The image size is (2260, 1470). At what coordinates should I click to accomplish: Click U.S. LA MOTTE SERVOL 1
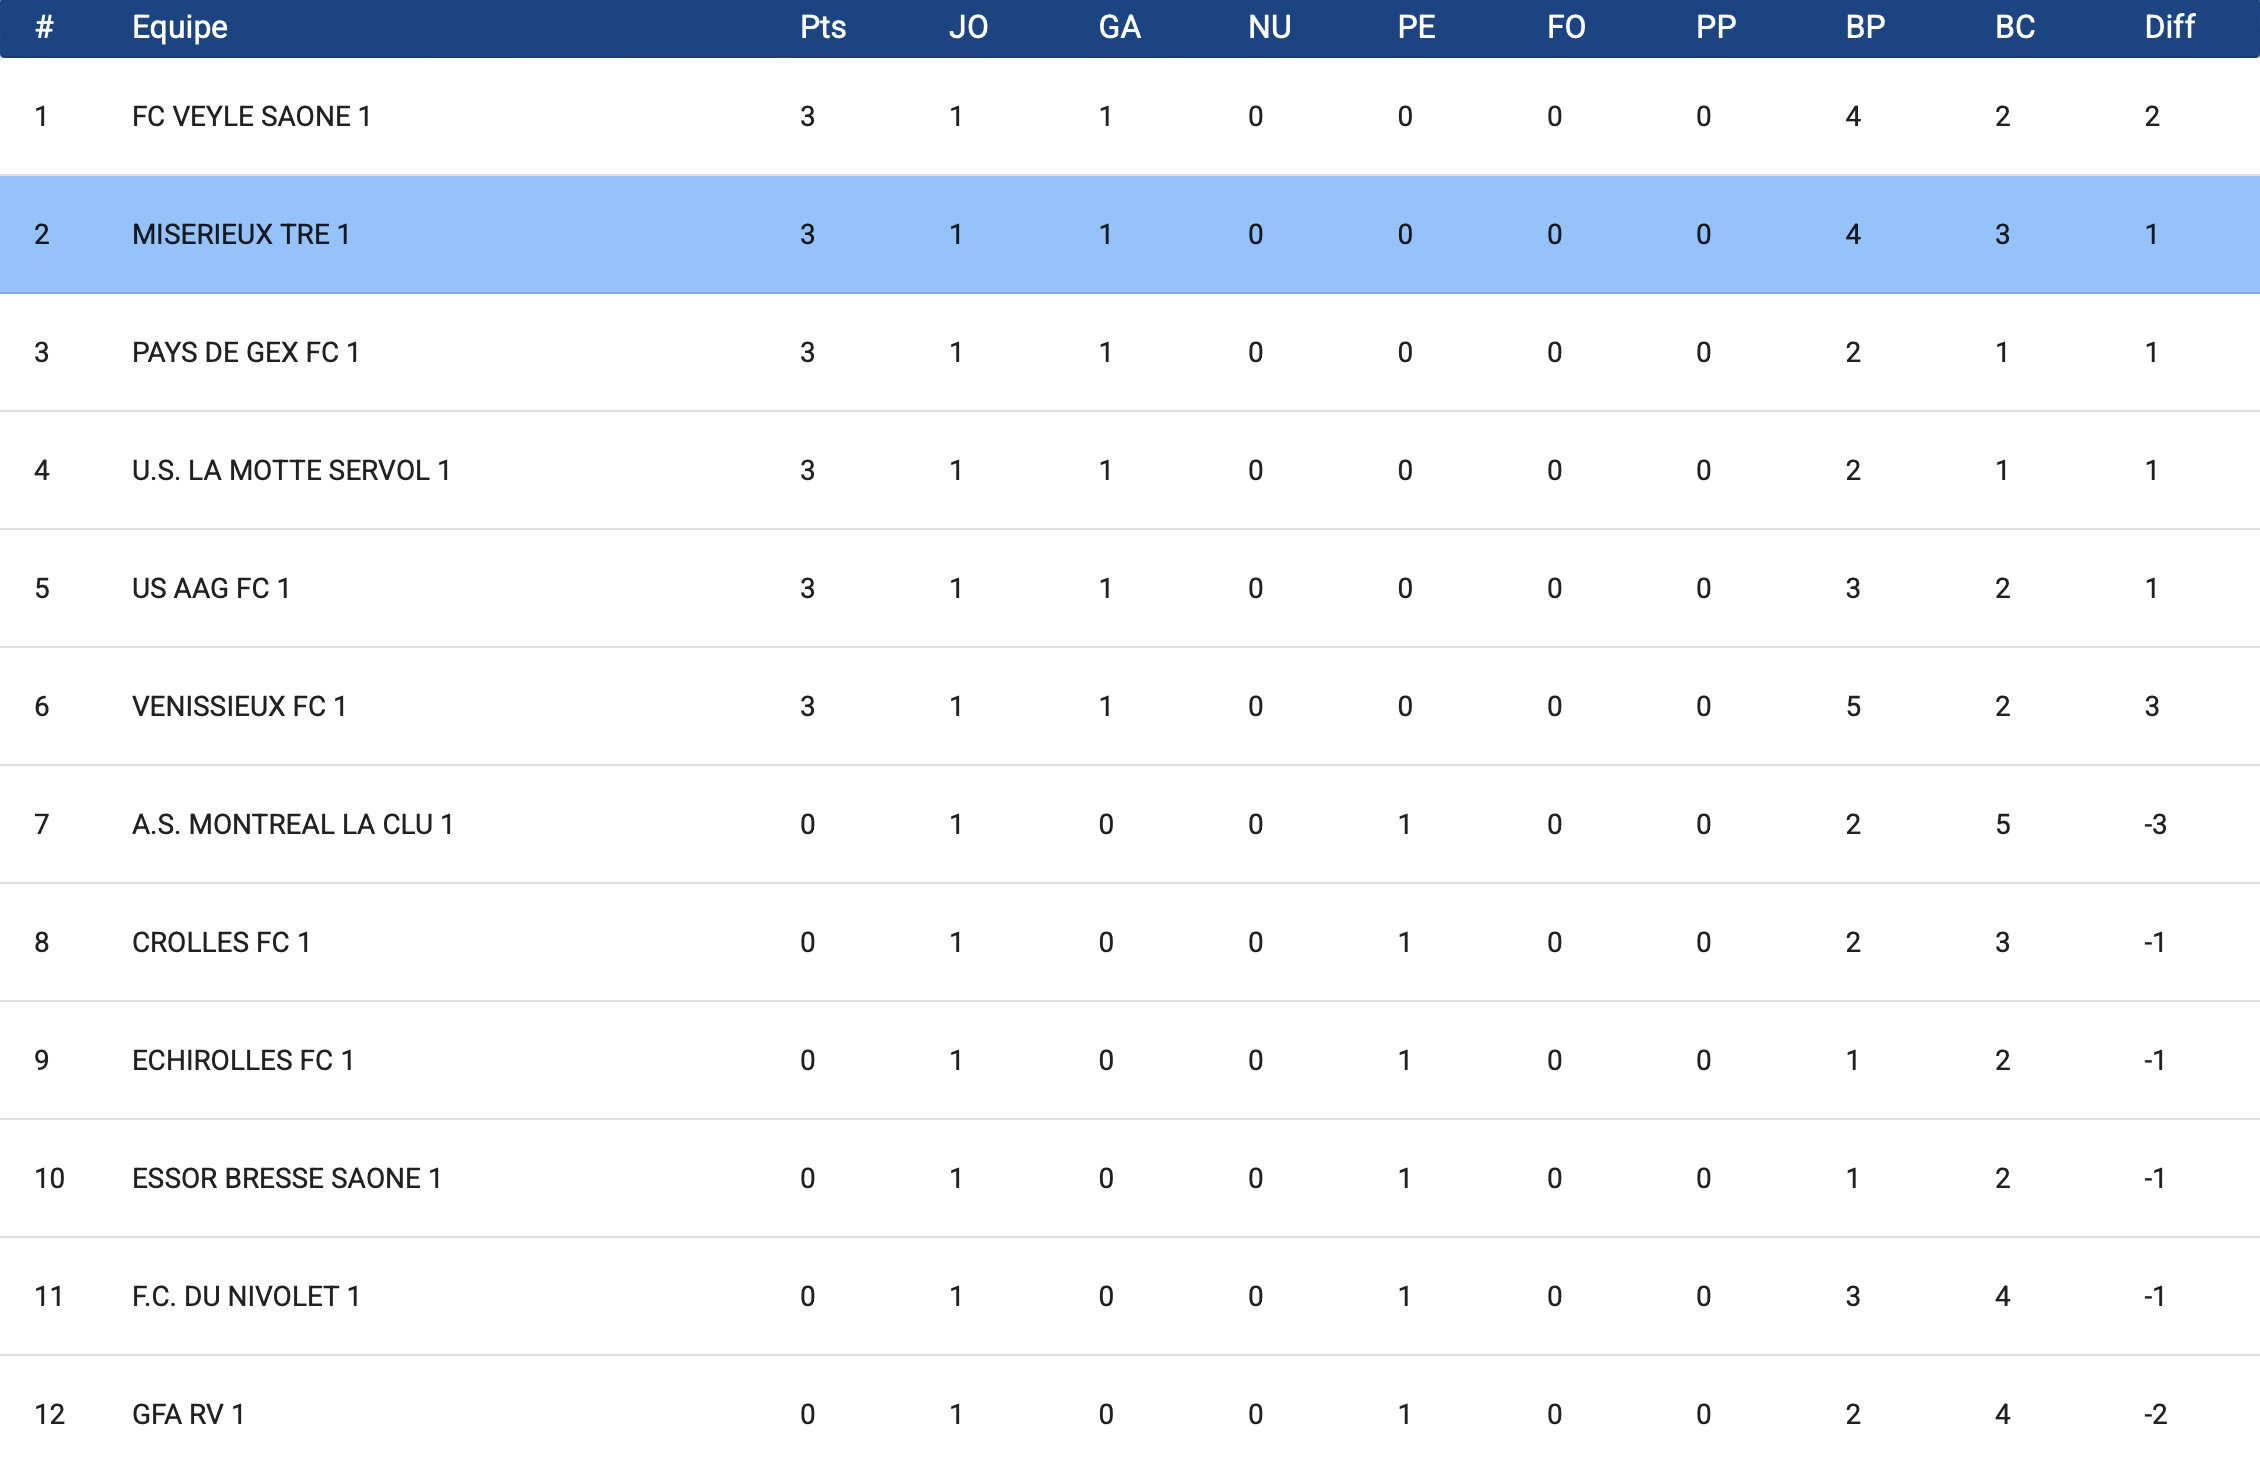tap(291, 471)
